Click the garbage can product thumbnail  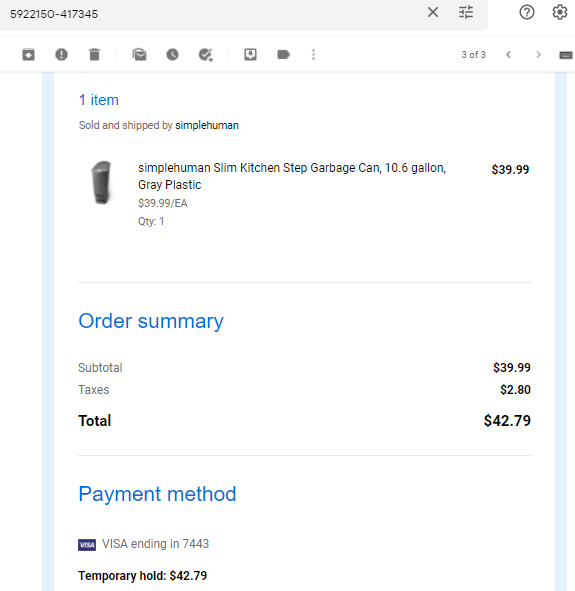[x=102, y=183]
